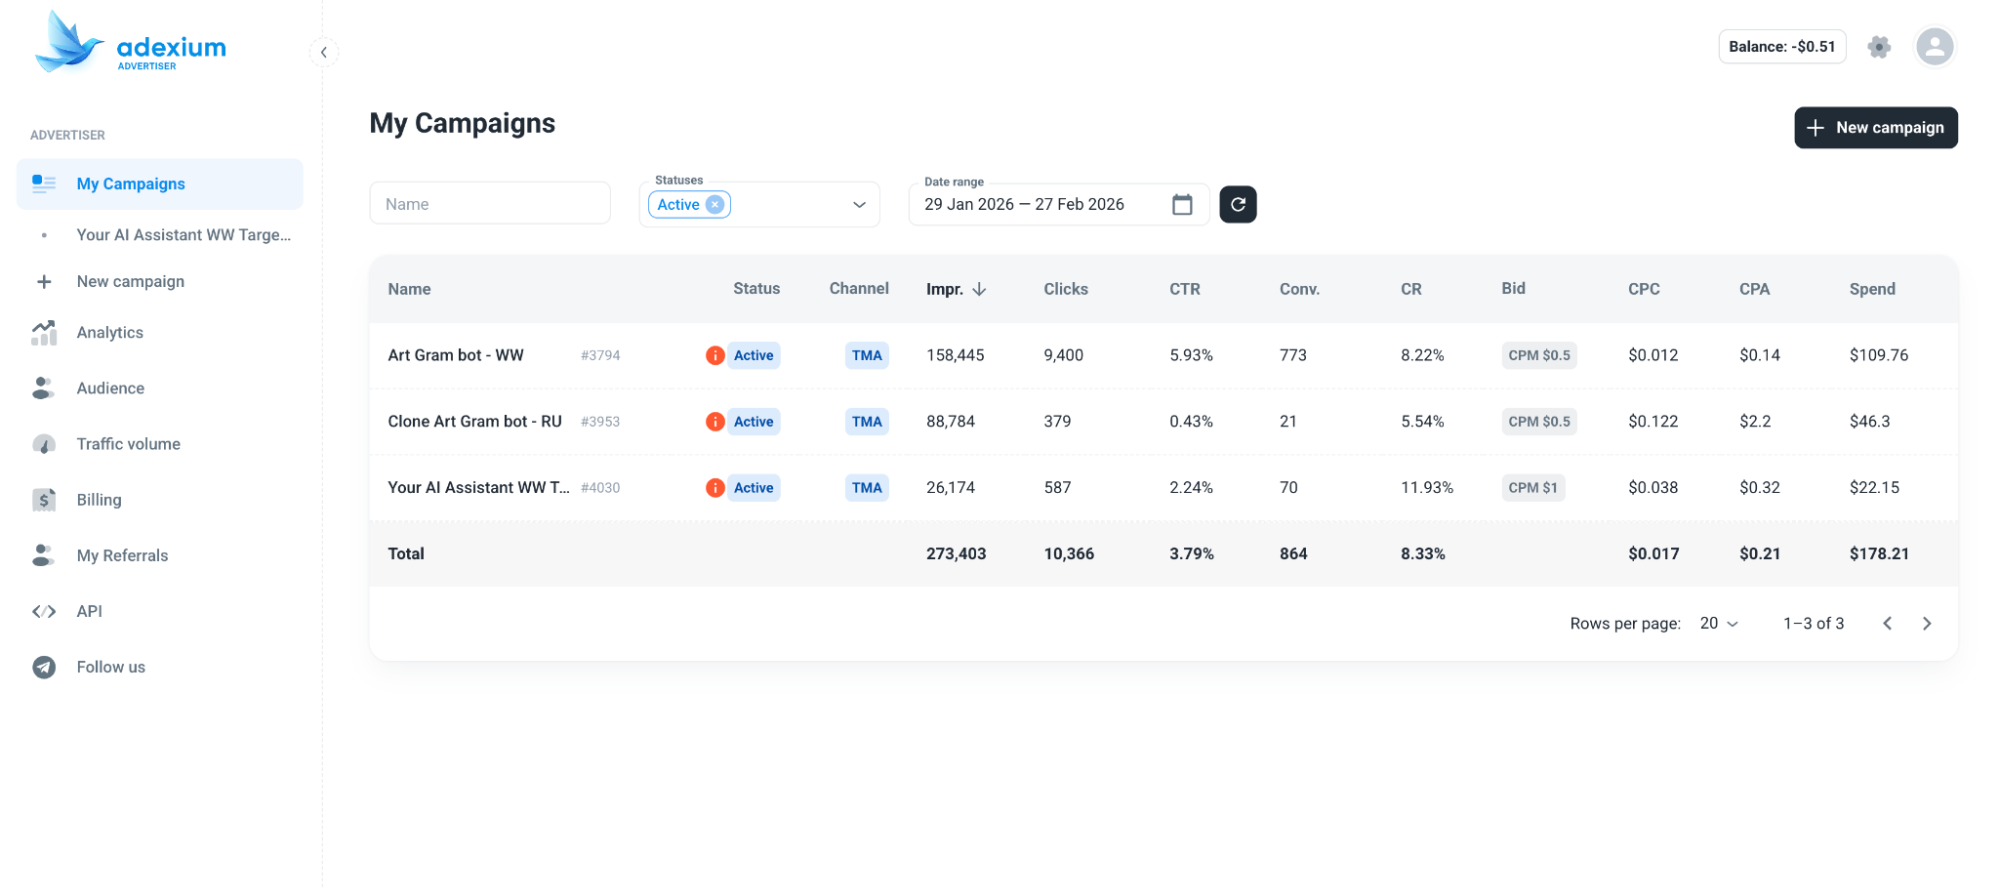The height and width of the screenshot is (891, 1999).
Task: Collapse the left sidebar
Action: pyautogui.click(x=324, y=52)
